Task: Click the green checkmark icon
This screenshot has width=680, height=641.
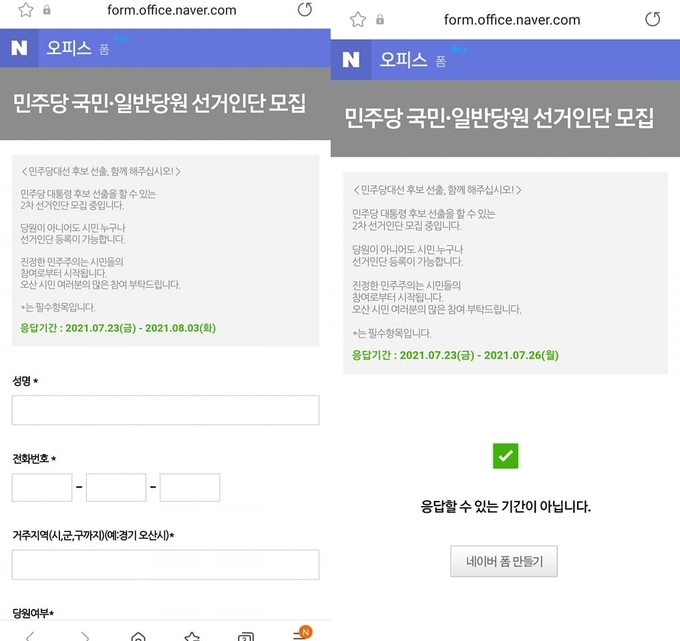Action: click(x=505, y=456)
